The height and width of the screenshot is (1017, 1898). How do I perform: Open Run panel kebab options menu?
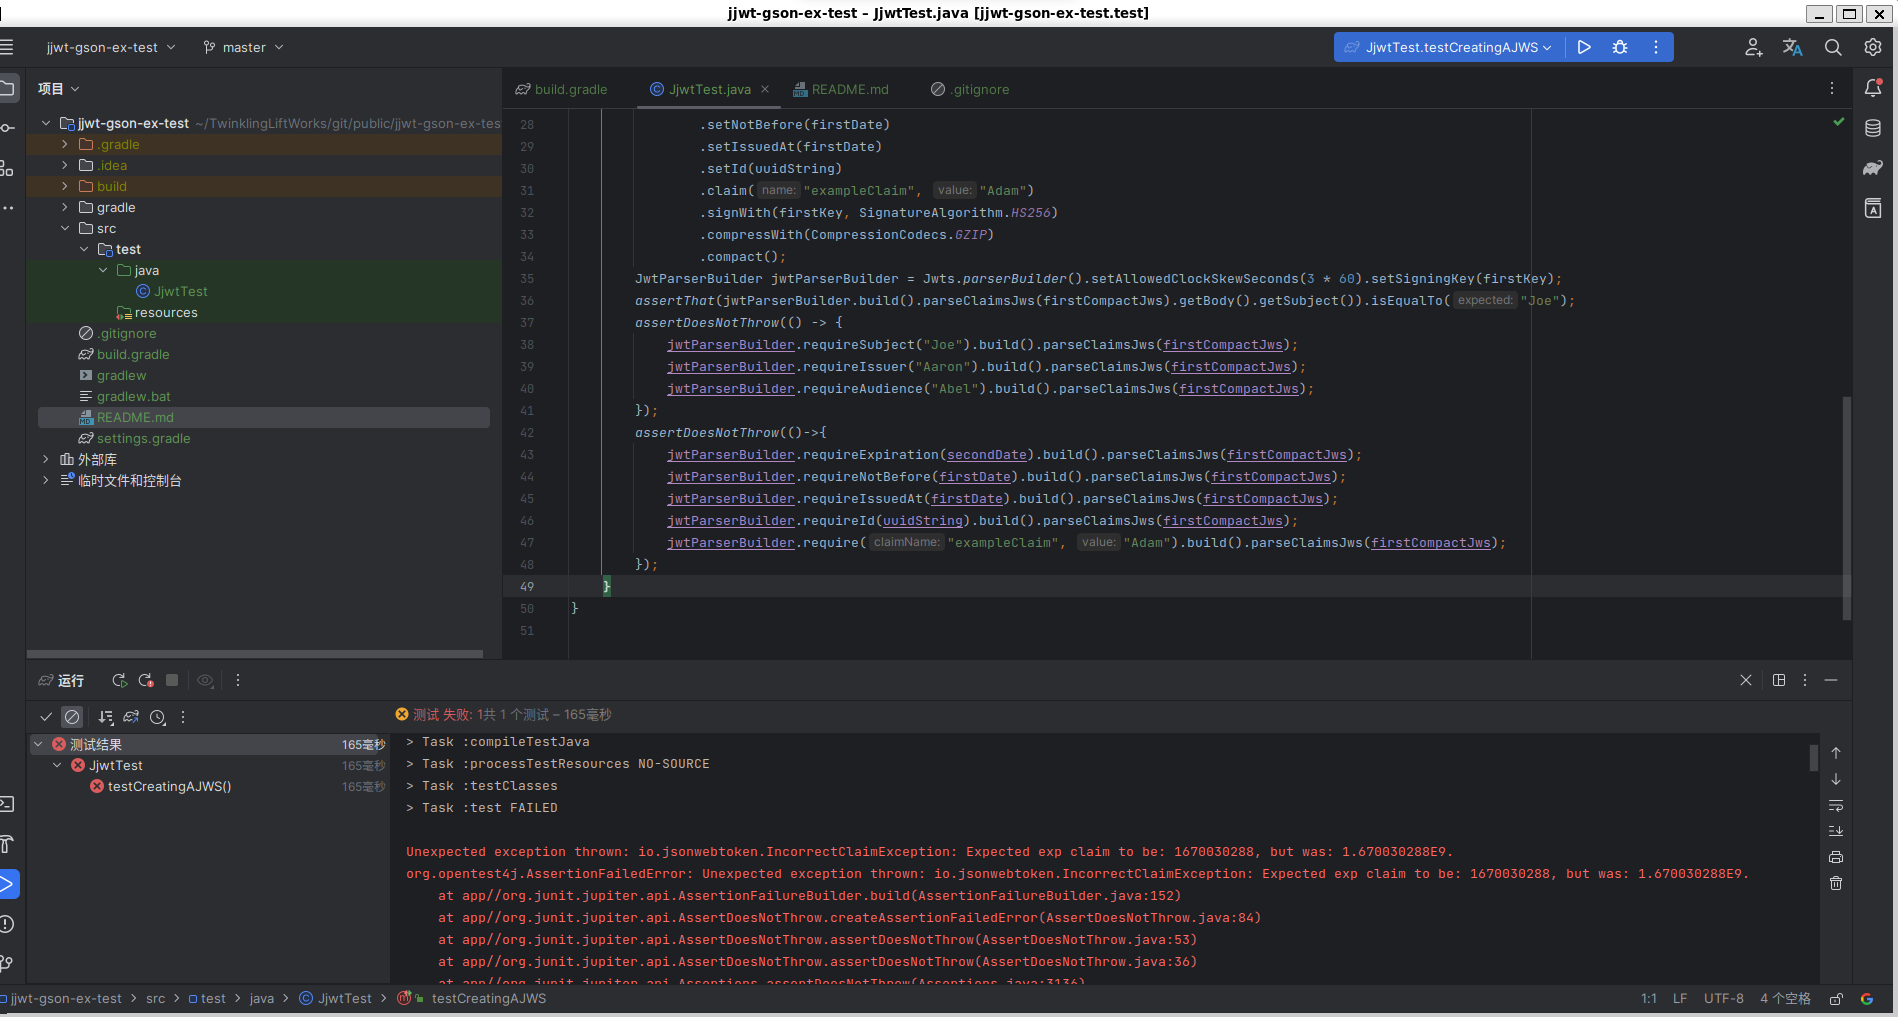[x=1805, y=680]
